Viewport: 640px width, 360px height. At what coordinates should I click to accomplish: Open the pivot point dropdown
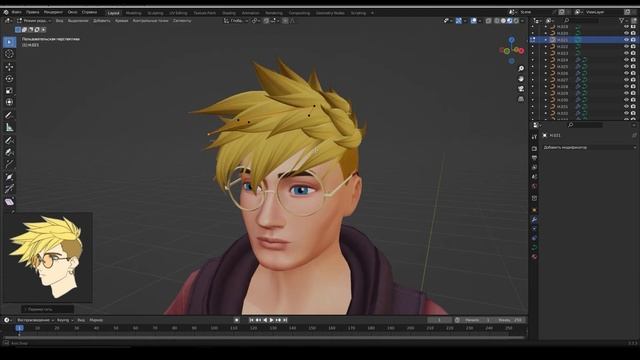point(256,21)
